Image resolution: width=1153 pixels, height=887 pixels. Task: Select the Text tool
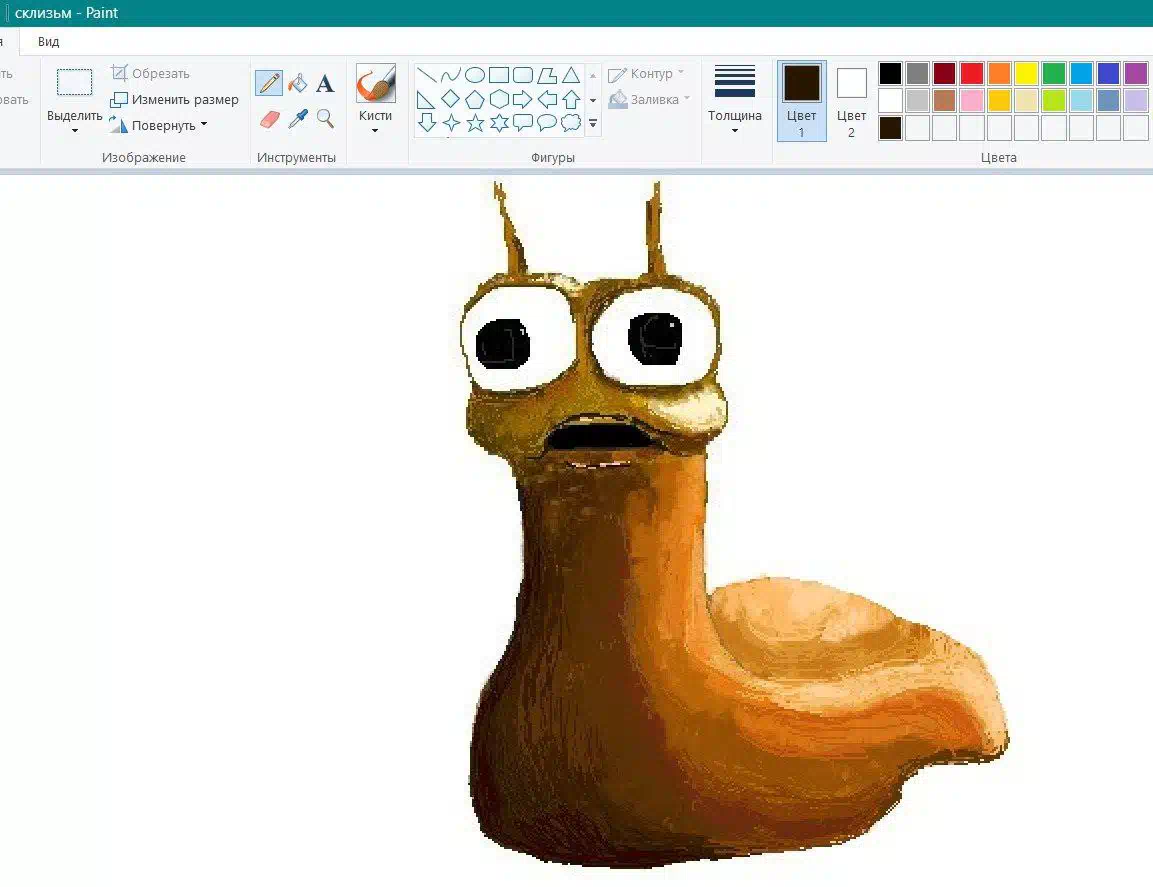(325, 83)
